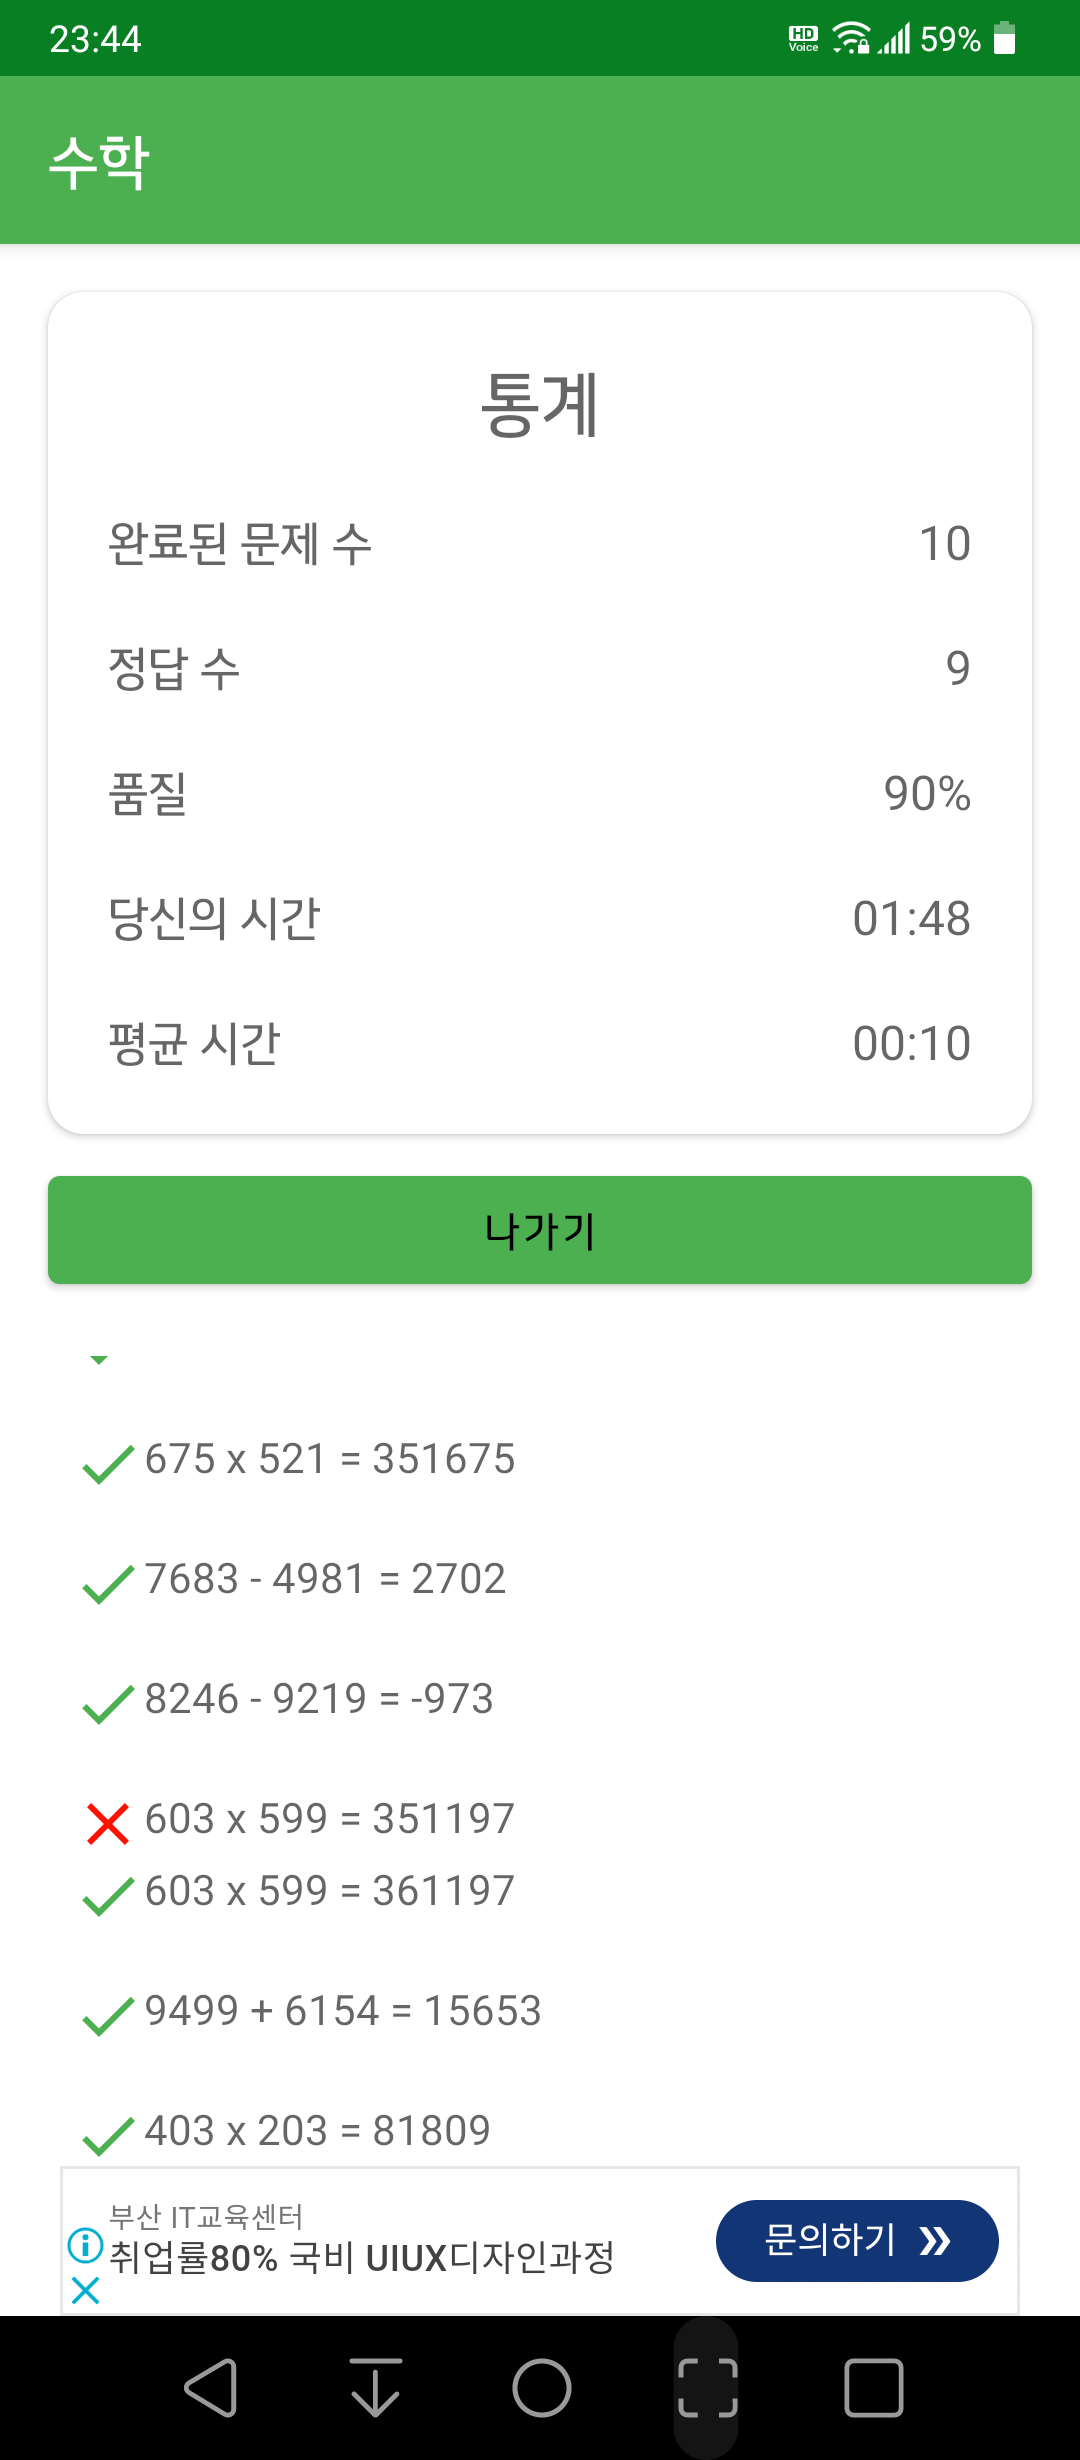Tap the down-arrow navigation bar icon
This screenshot has width=1080, height=2460.
pyautogui.click(x=376, y=2388)
